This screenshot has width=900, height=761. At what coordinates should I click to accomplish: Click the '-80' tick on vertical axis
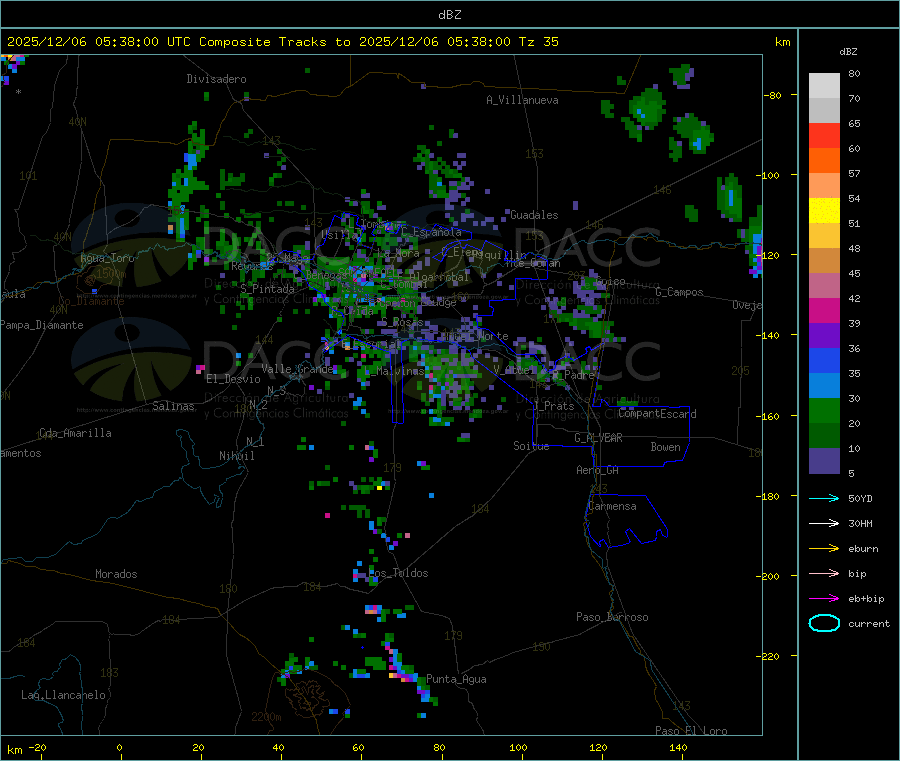[x=771, y=95]
